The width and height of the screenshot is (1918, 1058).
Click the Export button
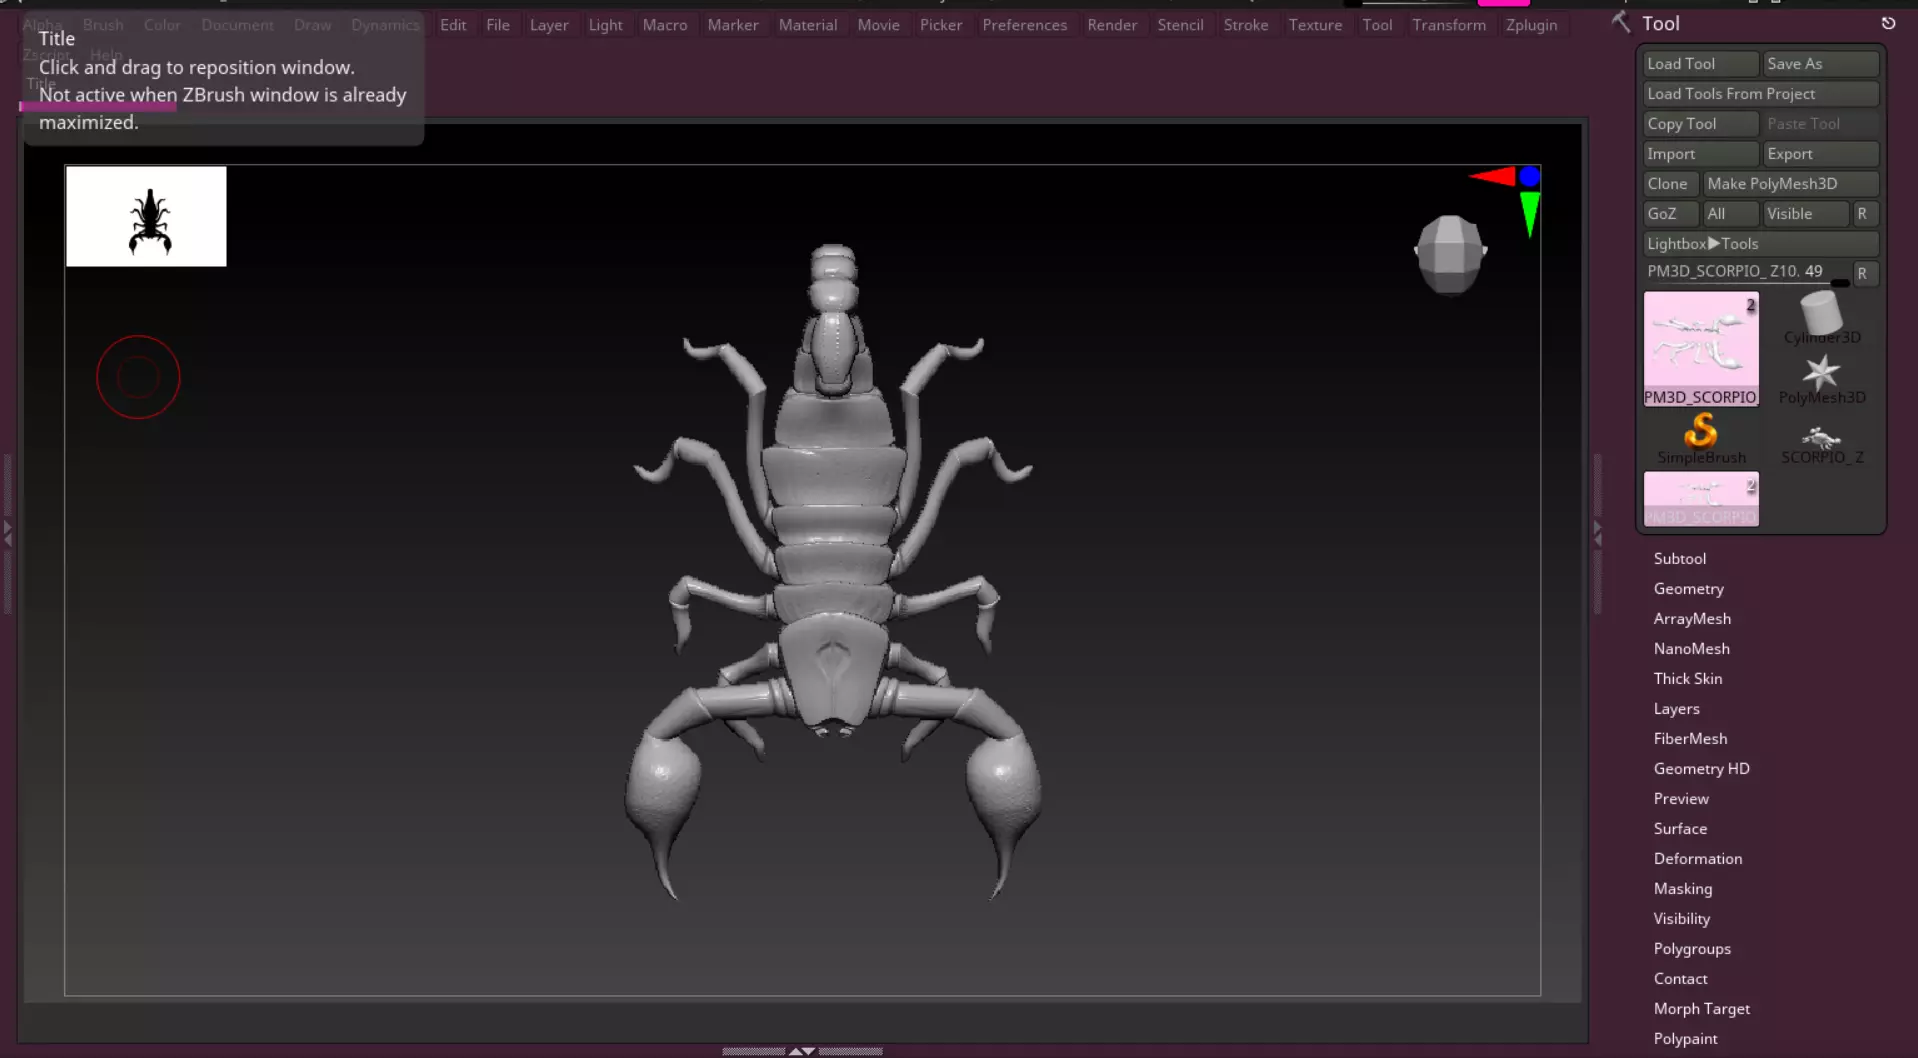tap(1820, 153)
